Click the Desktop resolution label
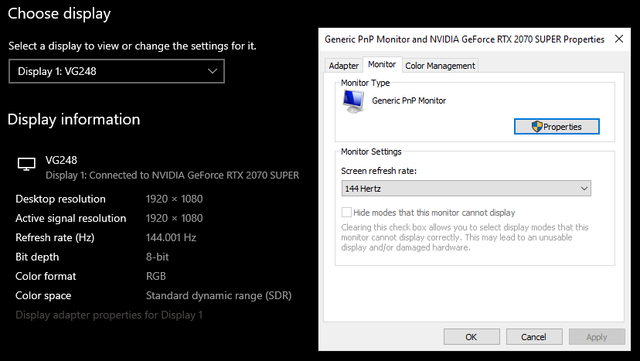 point(60,199)
